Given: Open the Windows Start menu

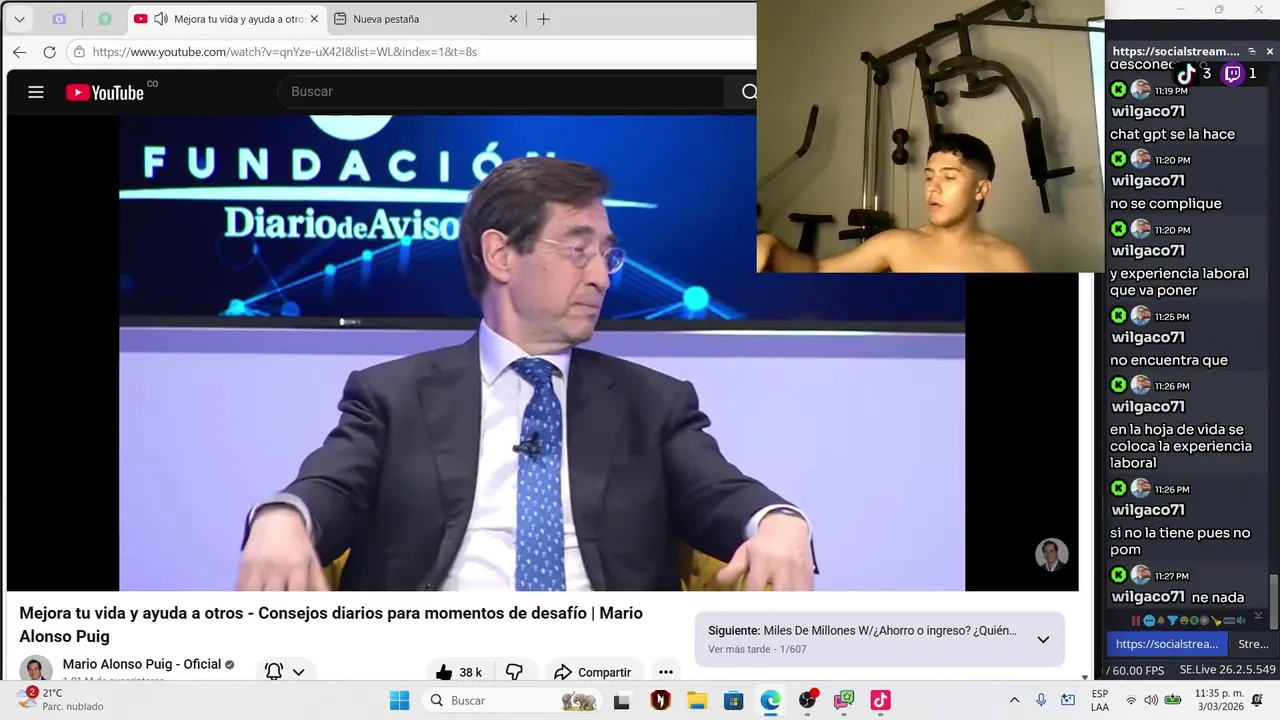Looking at the screenshot, I should coord(399,700).
